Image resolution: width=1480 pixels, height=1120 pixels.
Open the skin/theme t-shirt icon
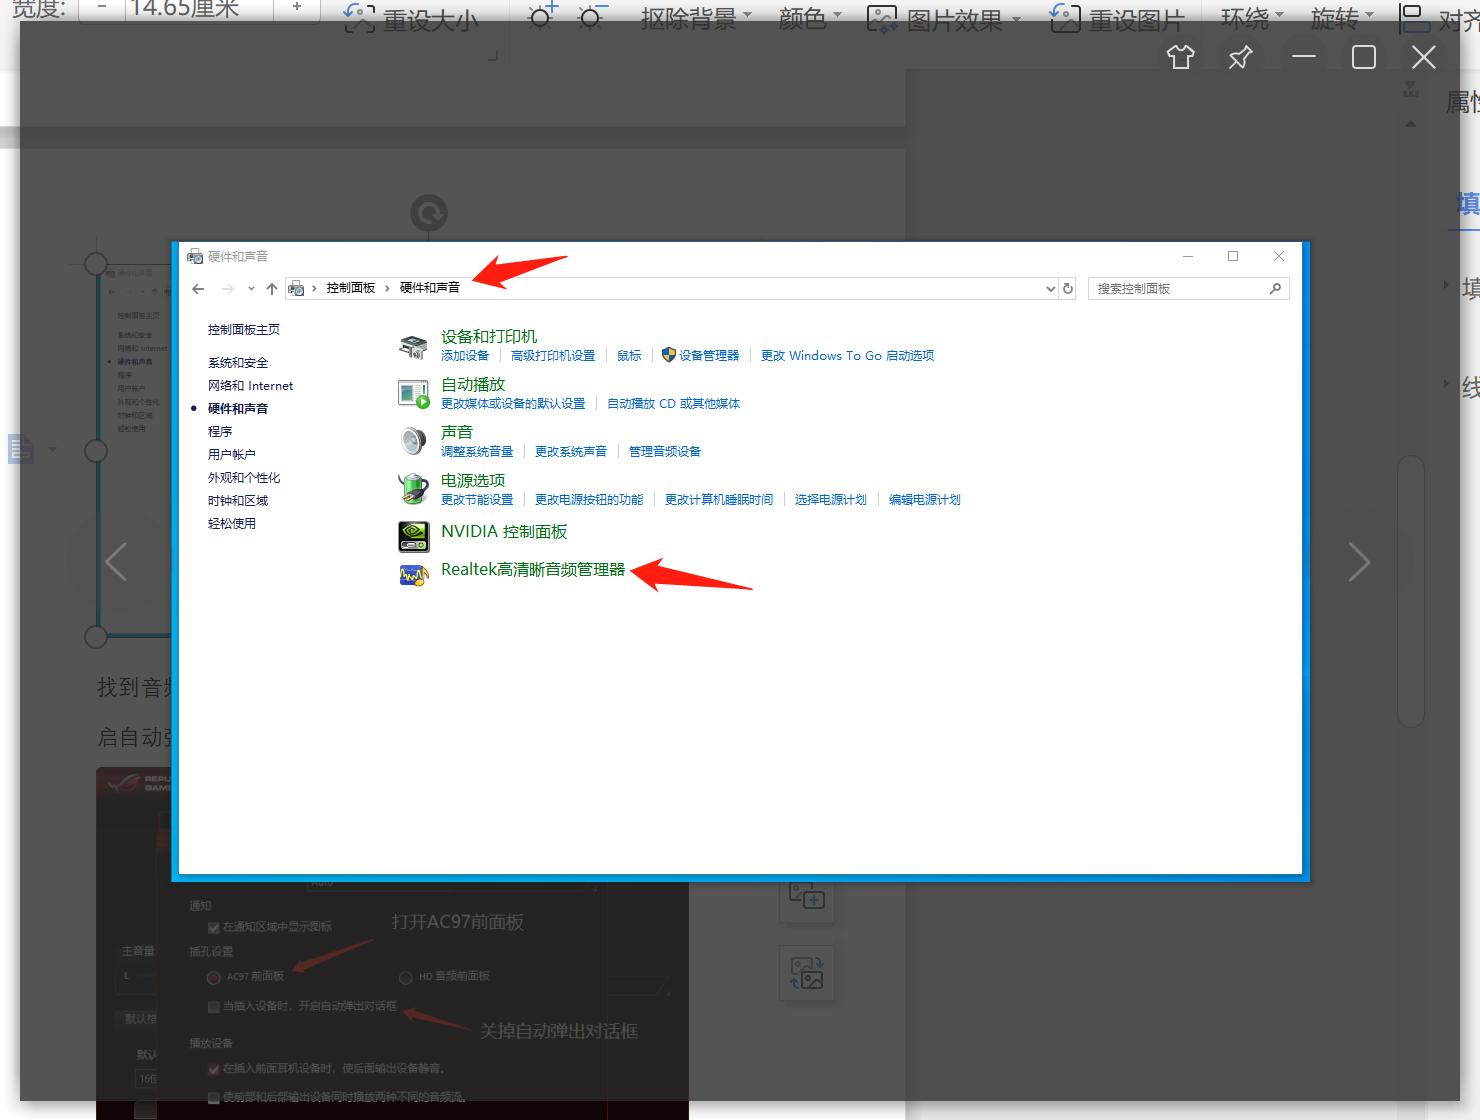coord(1180,58)
